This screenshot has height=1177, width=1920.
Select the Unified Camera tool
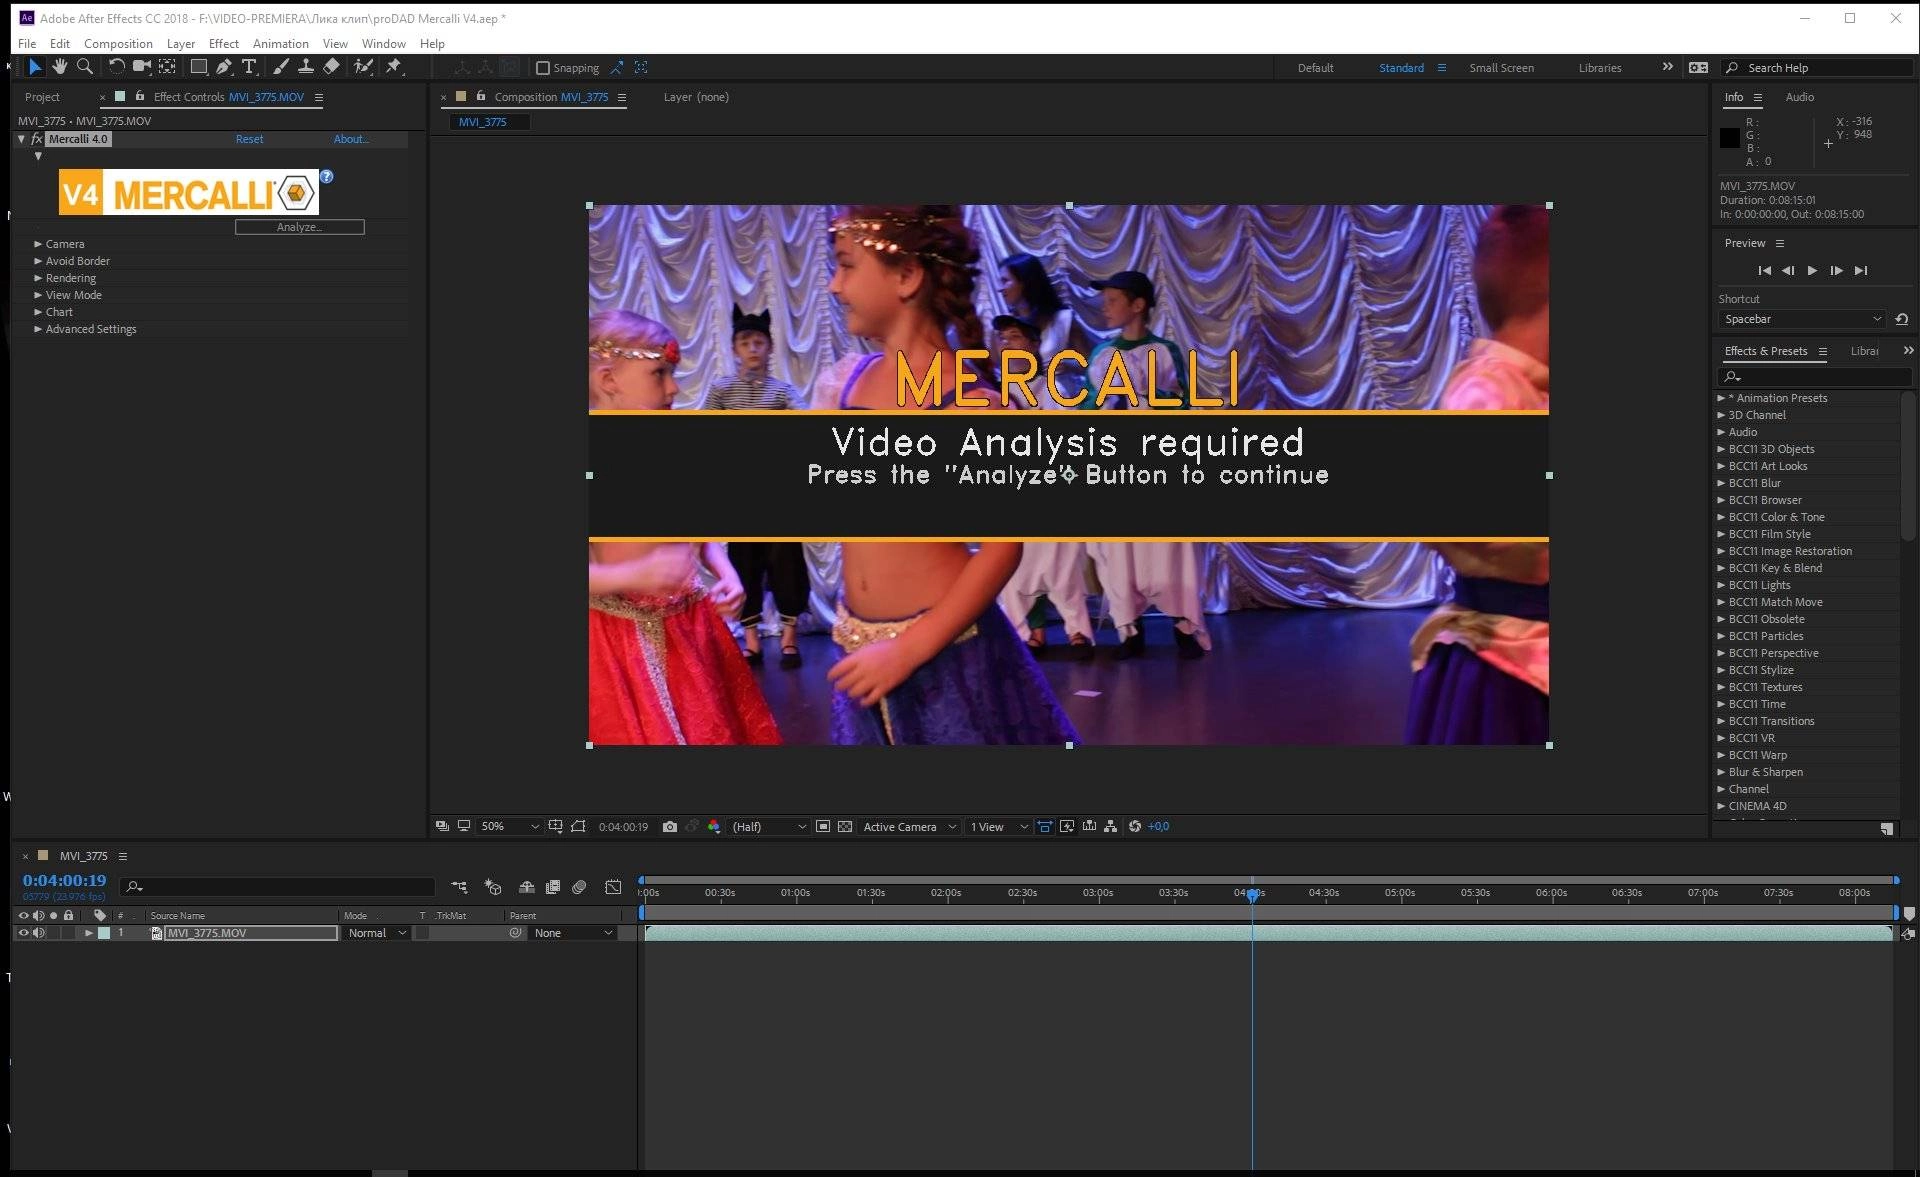(142, 67)
